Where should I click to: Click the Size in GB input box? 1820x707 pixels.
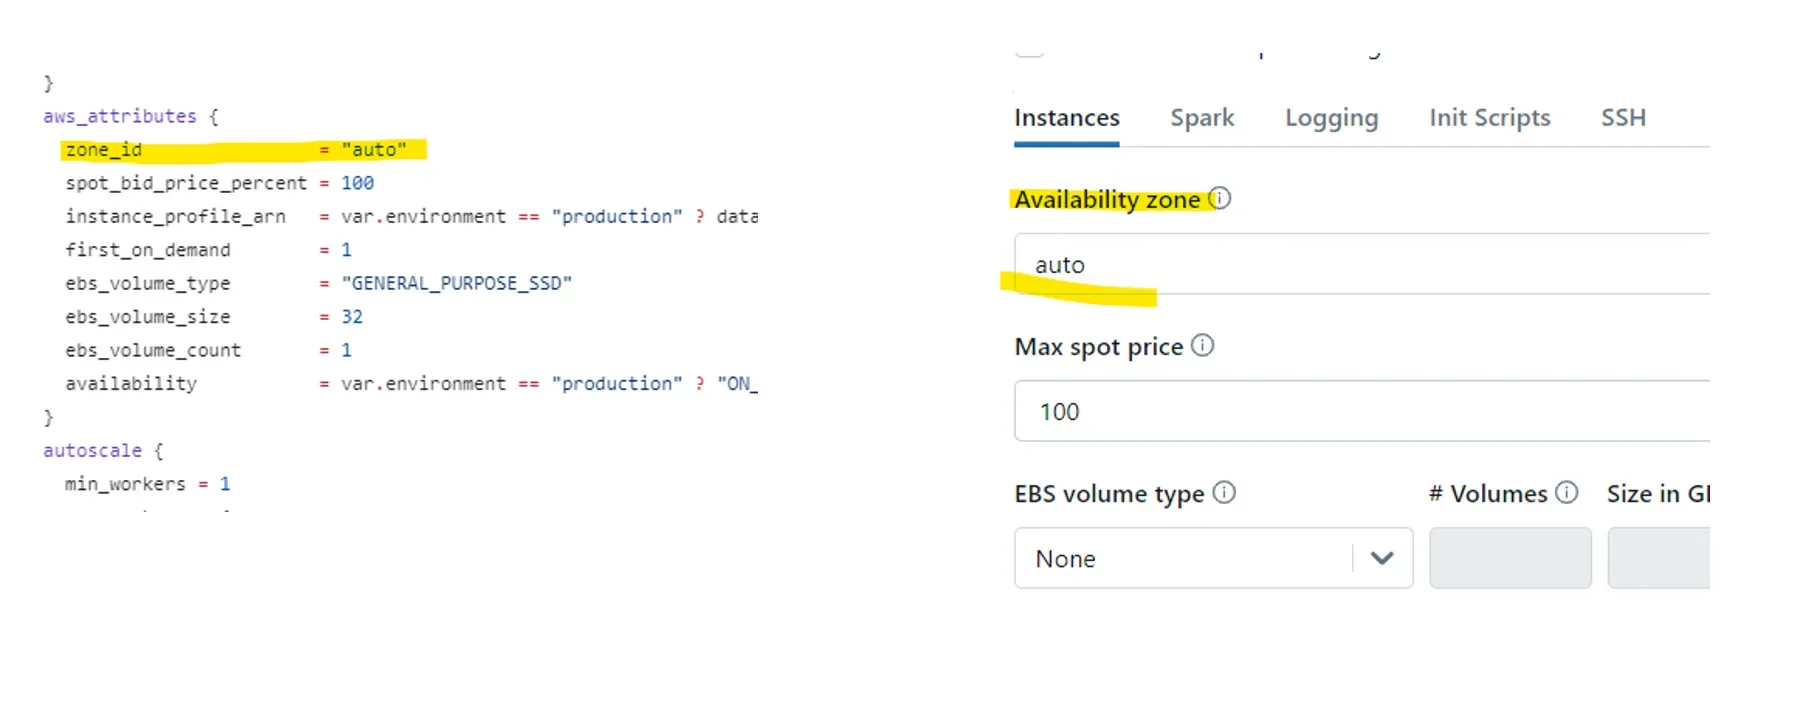tap(1658, 559)
